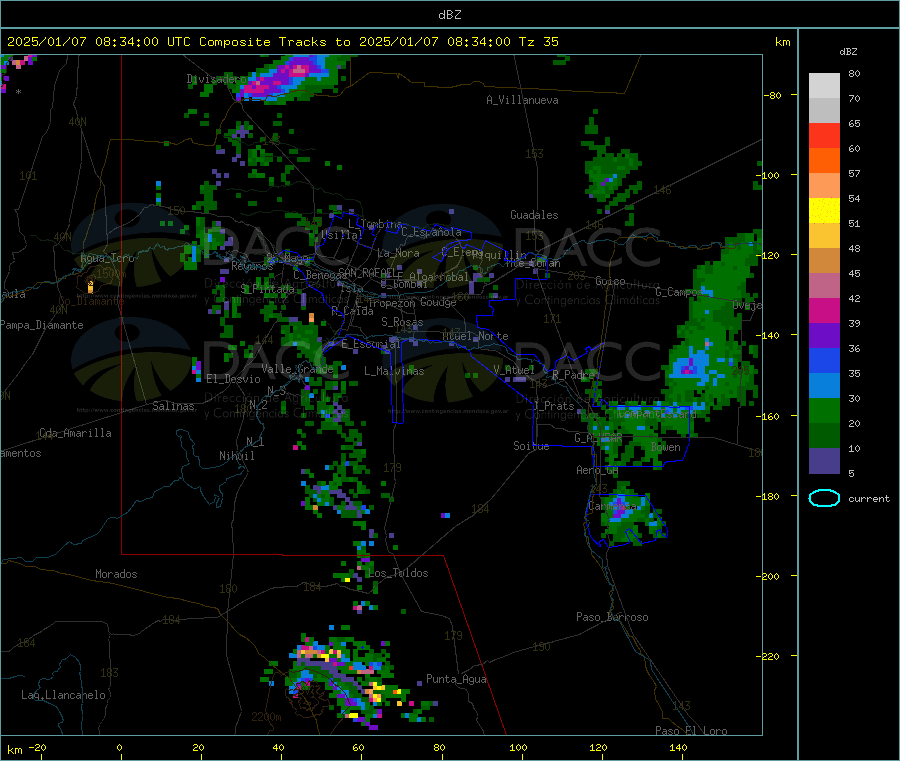Select the light gray 70-80 dBZ swatch
This screenshot has height=761, width=900.
point(824,86)
